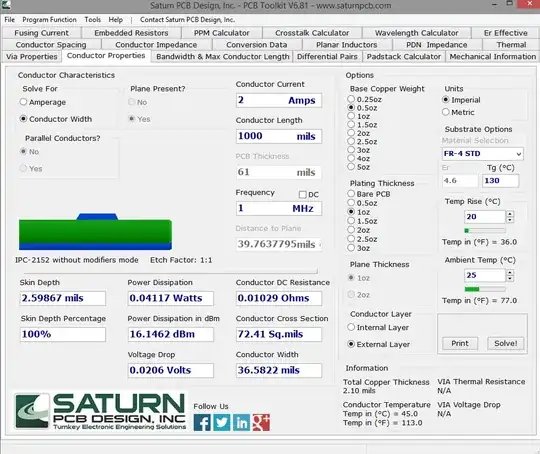Click the conductor cross-section diagram

[x=95, y=231]
